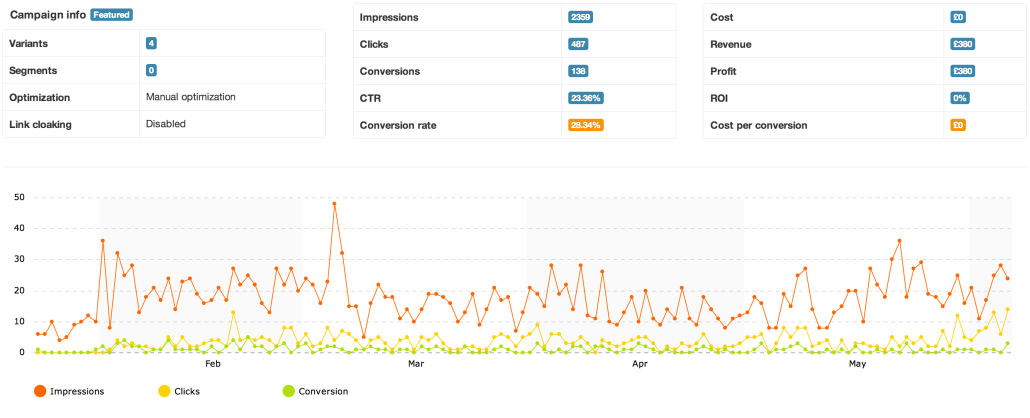The image size is (1030, 418).
Task: Click the Link cloaking Disabled value
Action: point(166,124)
